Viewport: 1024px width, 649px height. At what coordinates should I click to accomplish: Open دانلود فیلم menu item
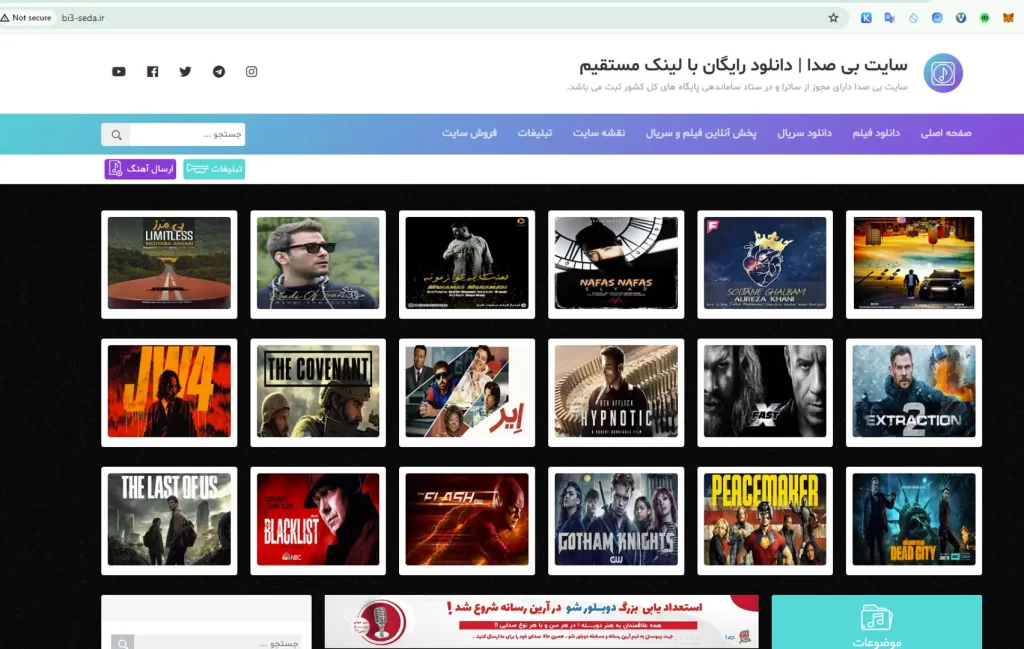876,133
